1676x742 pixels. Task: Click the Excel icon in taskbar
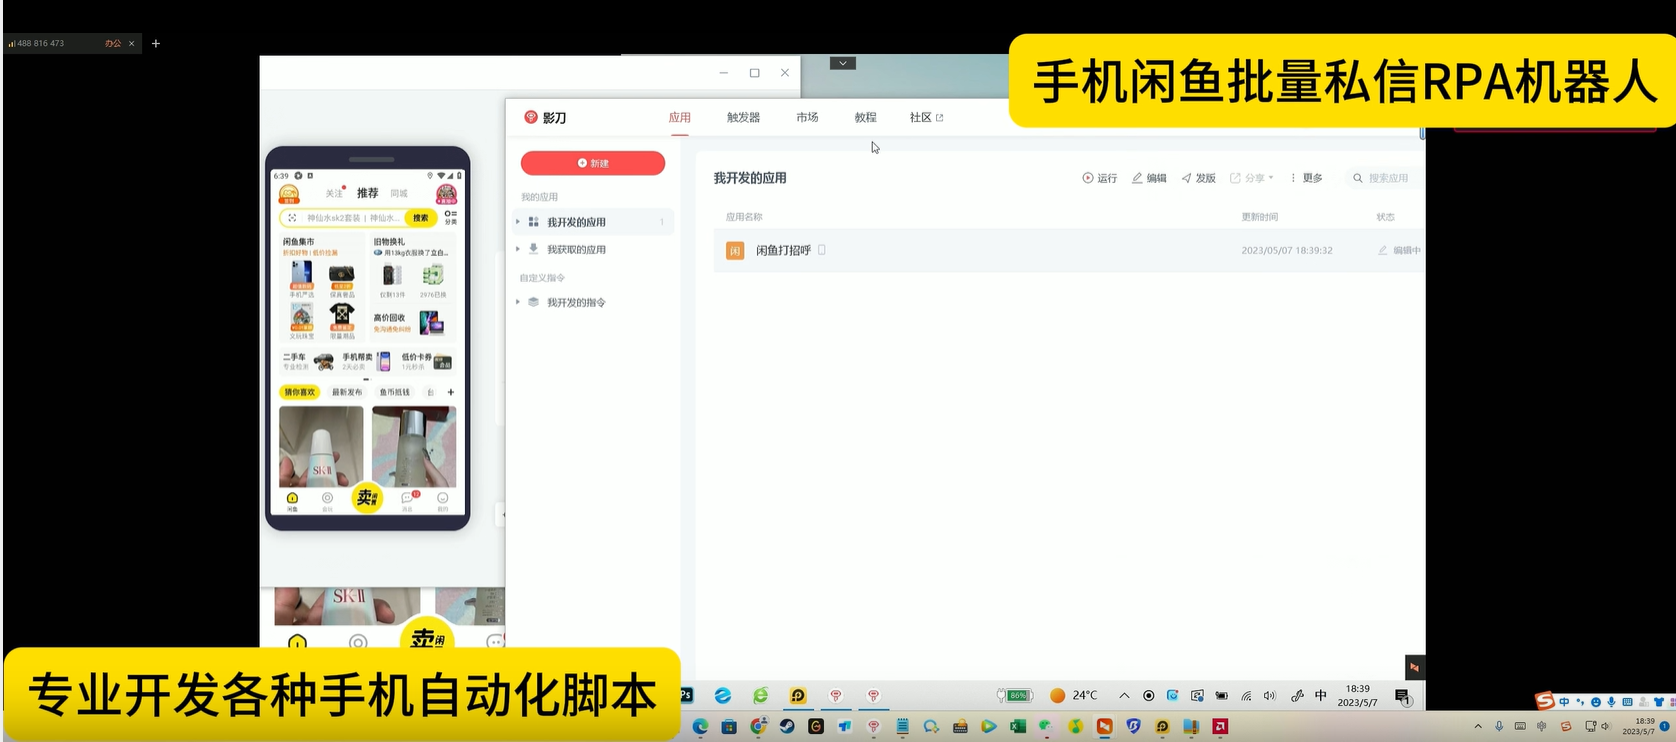point(1017,727)
